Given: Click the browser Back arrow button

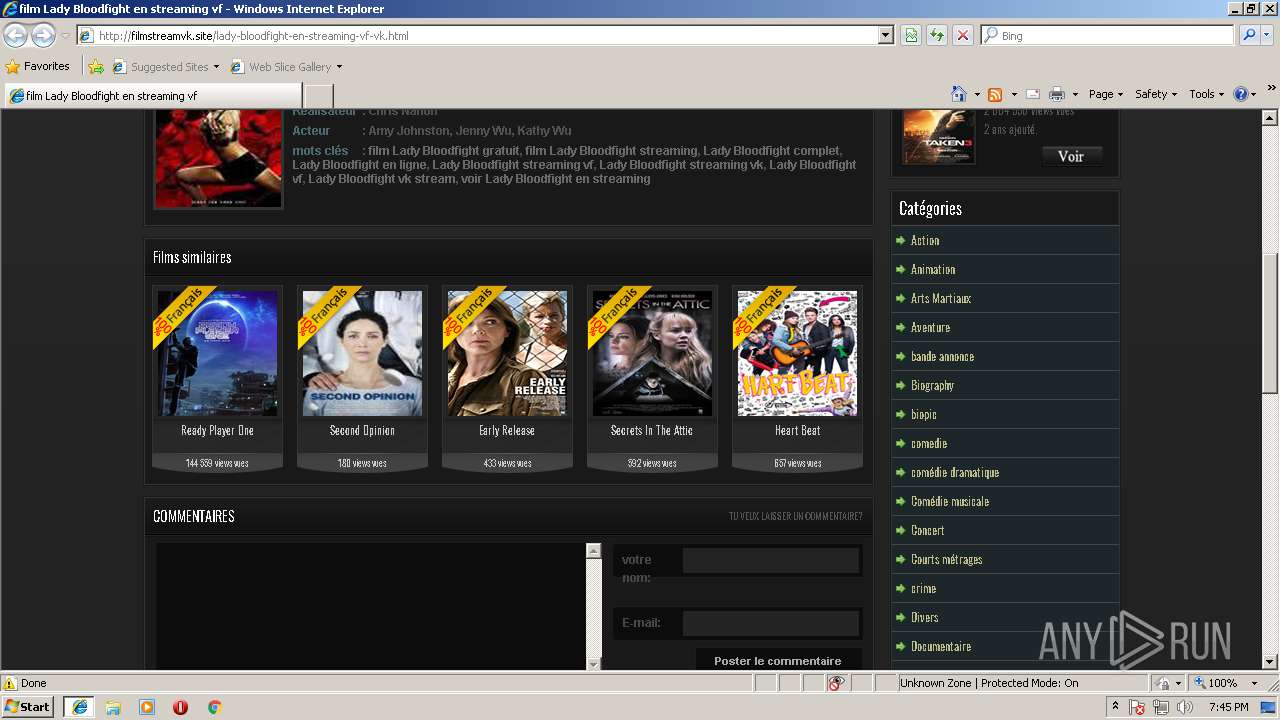Looking at the screenshot, I should [x=16, y=36].
